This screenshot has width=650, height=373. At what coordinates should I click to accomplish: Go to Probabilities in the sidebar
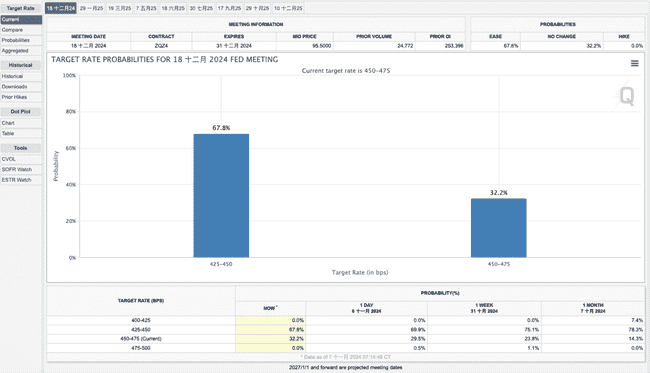tap(21, 40)
